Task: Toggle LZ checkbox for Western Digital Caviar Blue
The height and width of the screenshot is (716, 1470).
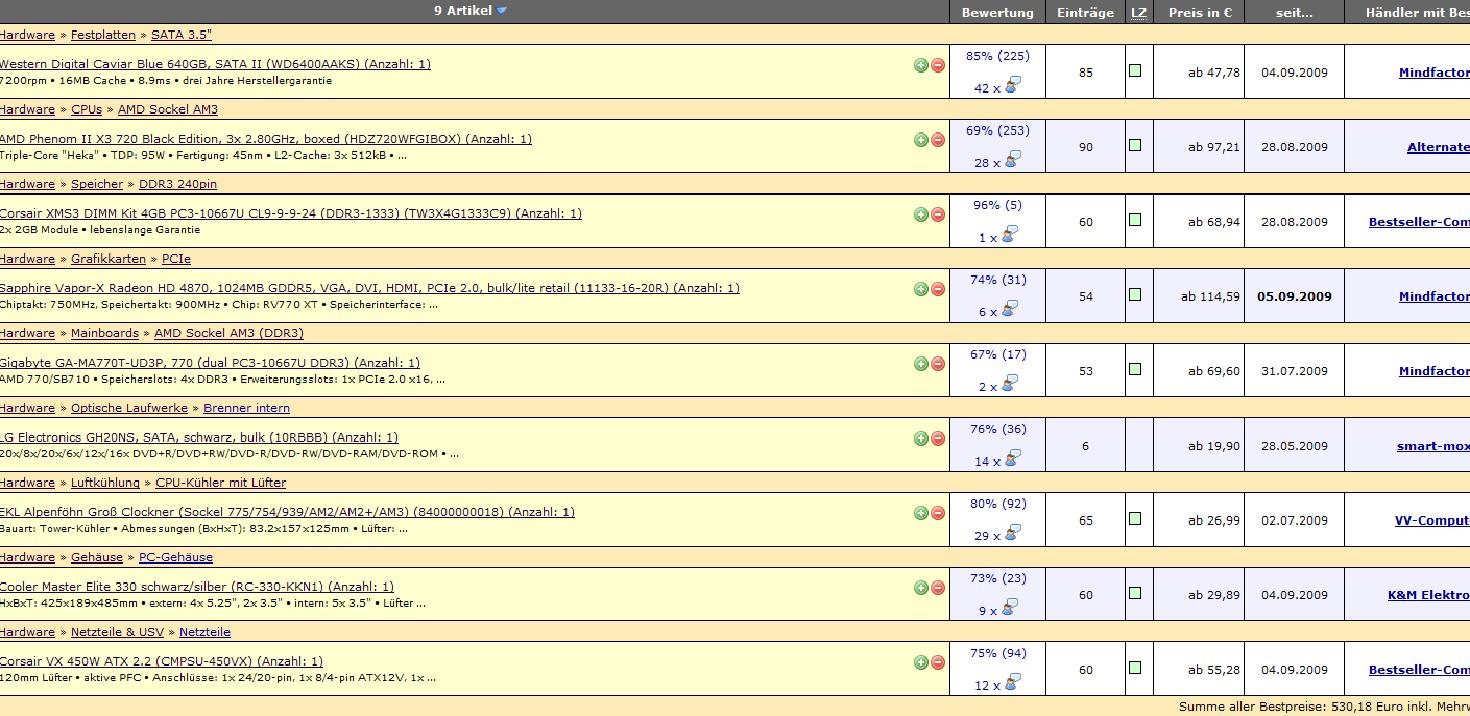Action: coord(1135,71)
